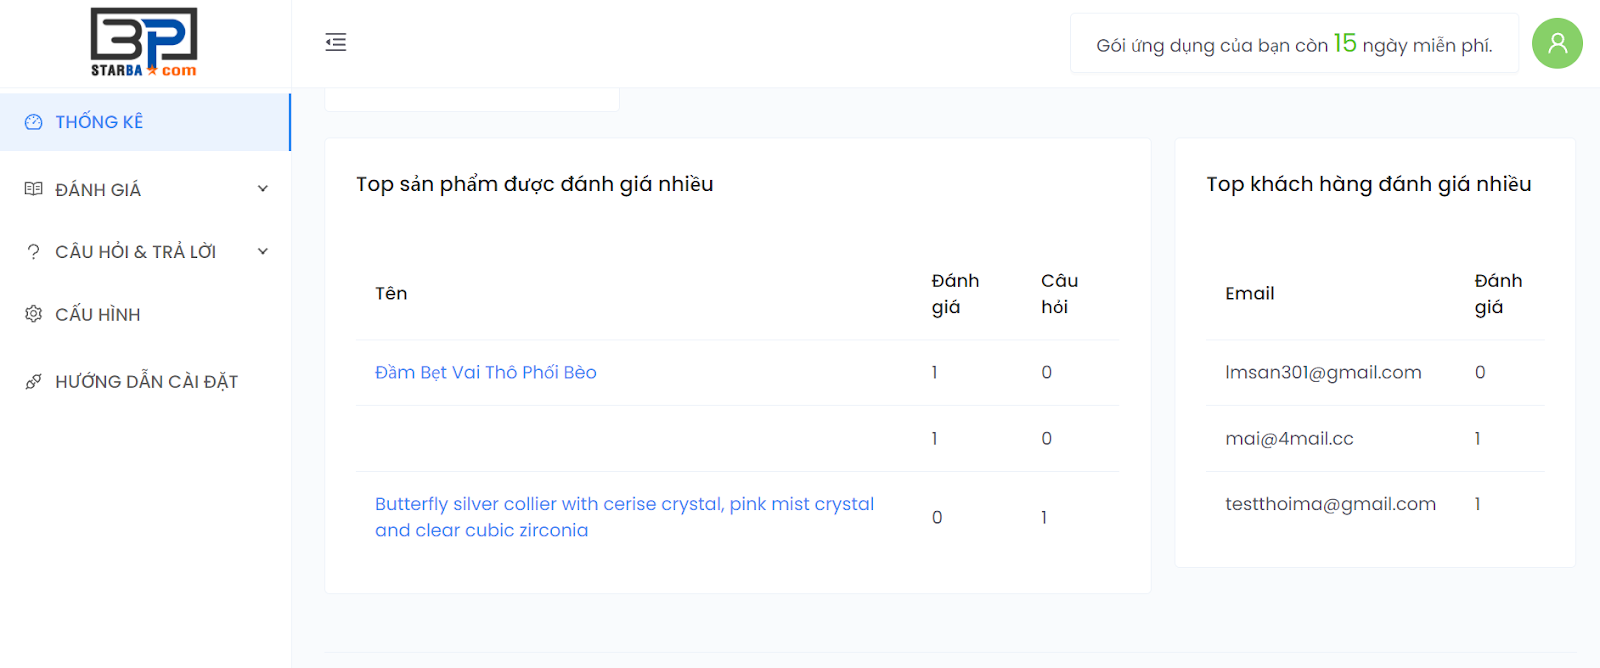Click the Cấu Hình gear icon
Image resolution: width=1600 pixels, height=668 pixels.
pyautogui.click(x=34, y=314)
